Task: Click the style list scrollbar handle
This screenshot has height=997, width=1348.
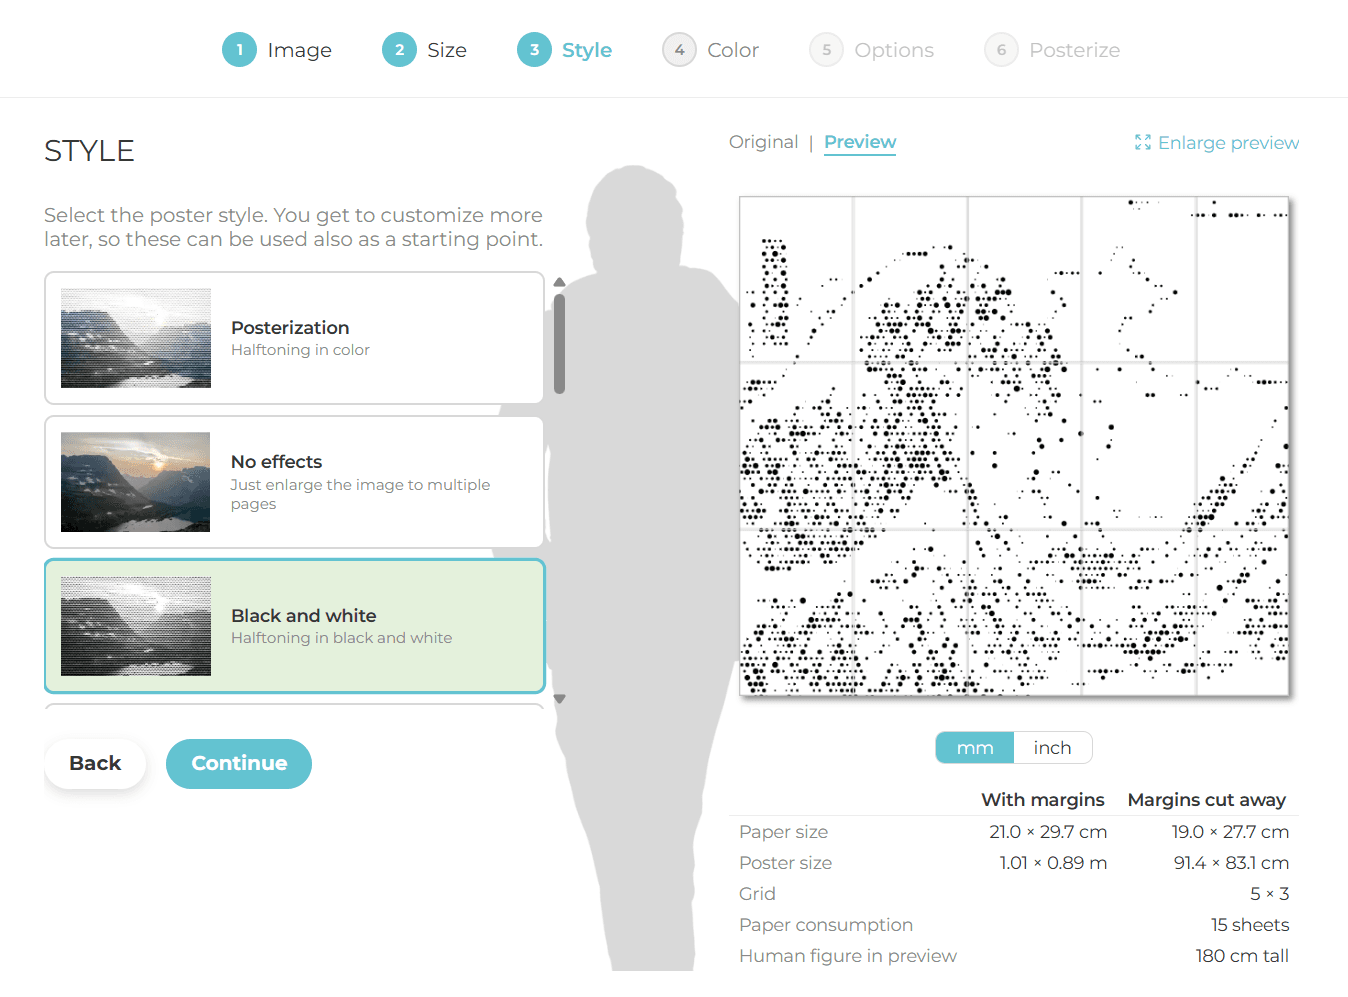Action: 560,343
